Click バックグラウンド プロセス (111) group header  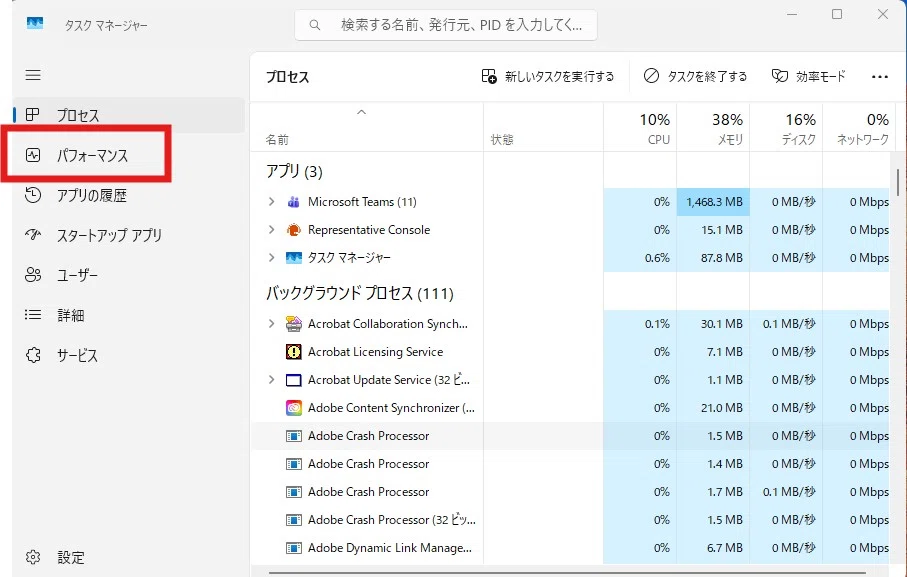pyautogui.click(x=359, y=293)
